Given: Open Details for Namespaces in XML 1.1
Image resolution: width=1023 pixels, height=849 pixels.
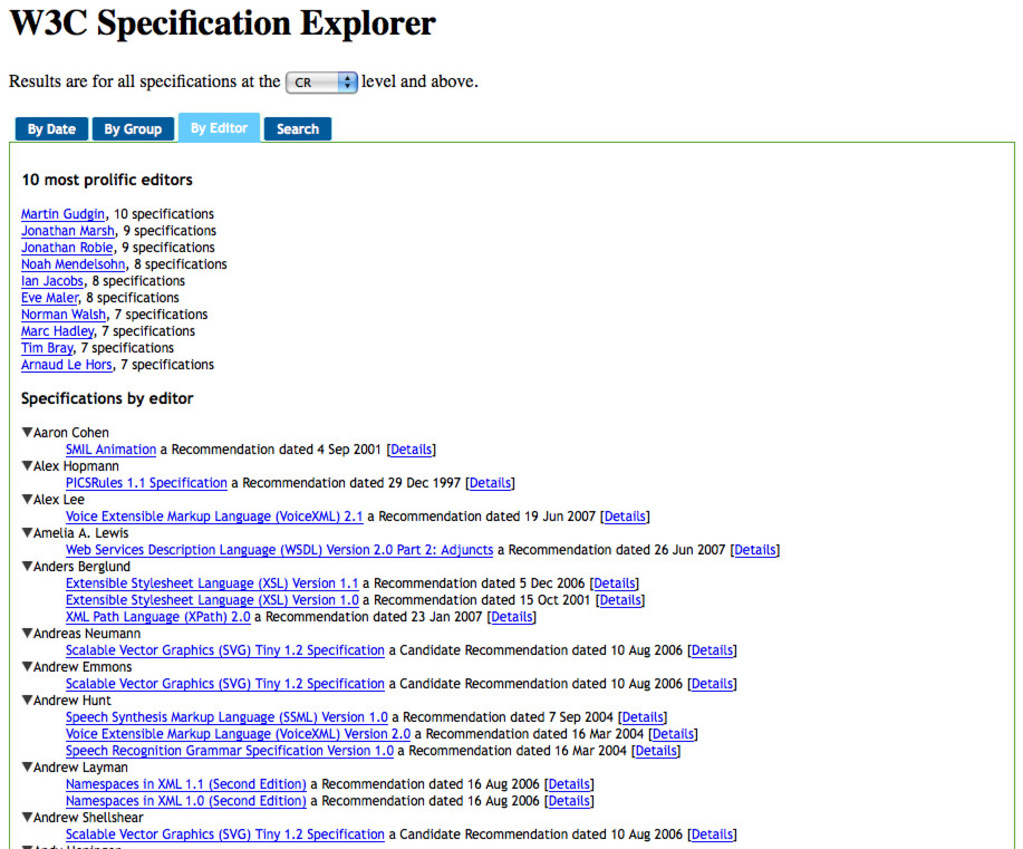Looking at the screenshot, I should click(x=570, y=784).
